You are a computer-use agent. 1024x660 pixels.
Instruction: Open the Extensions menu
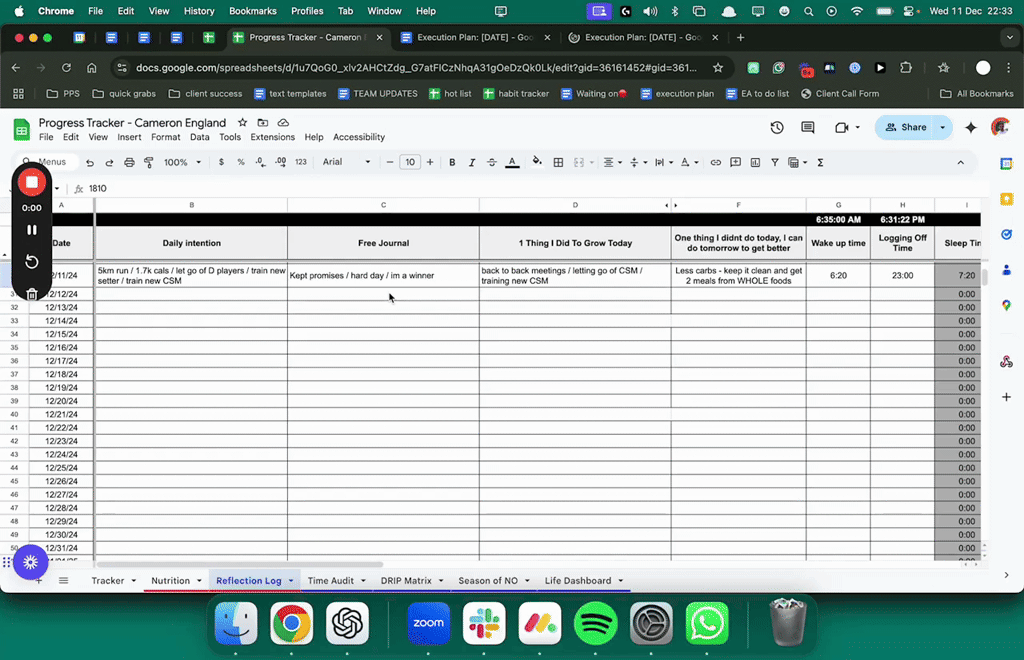click(x=272, y=137)
